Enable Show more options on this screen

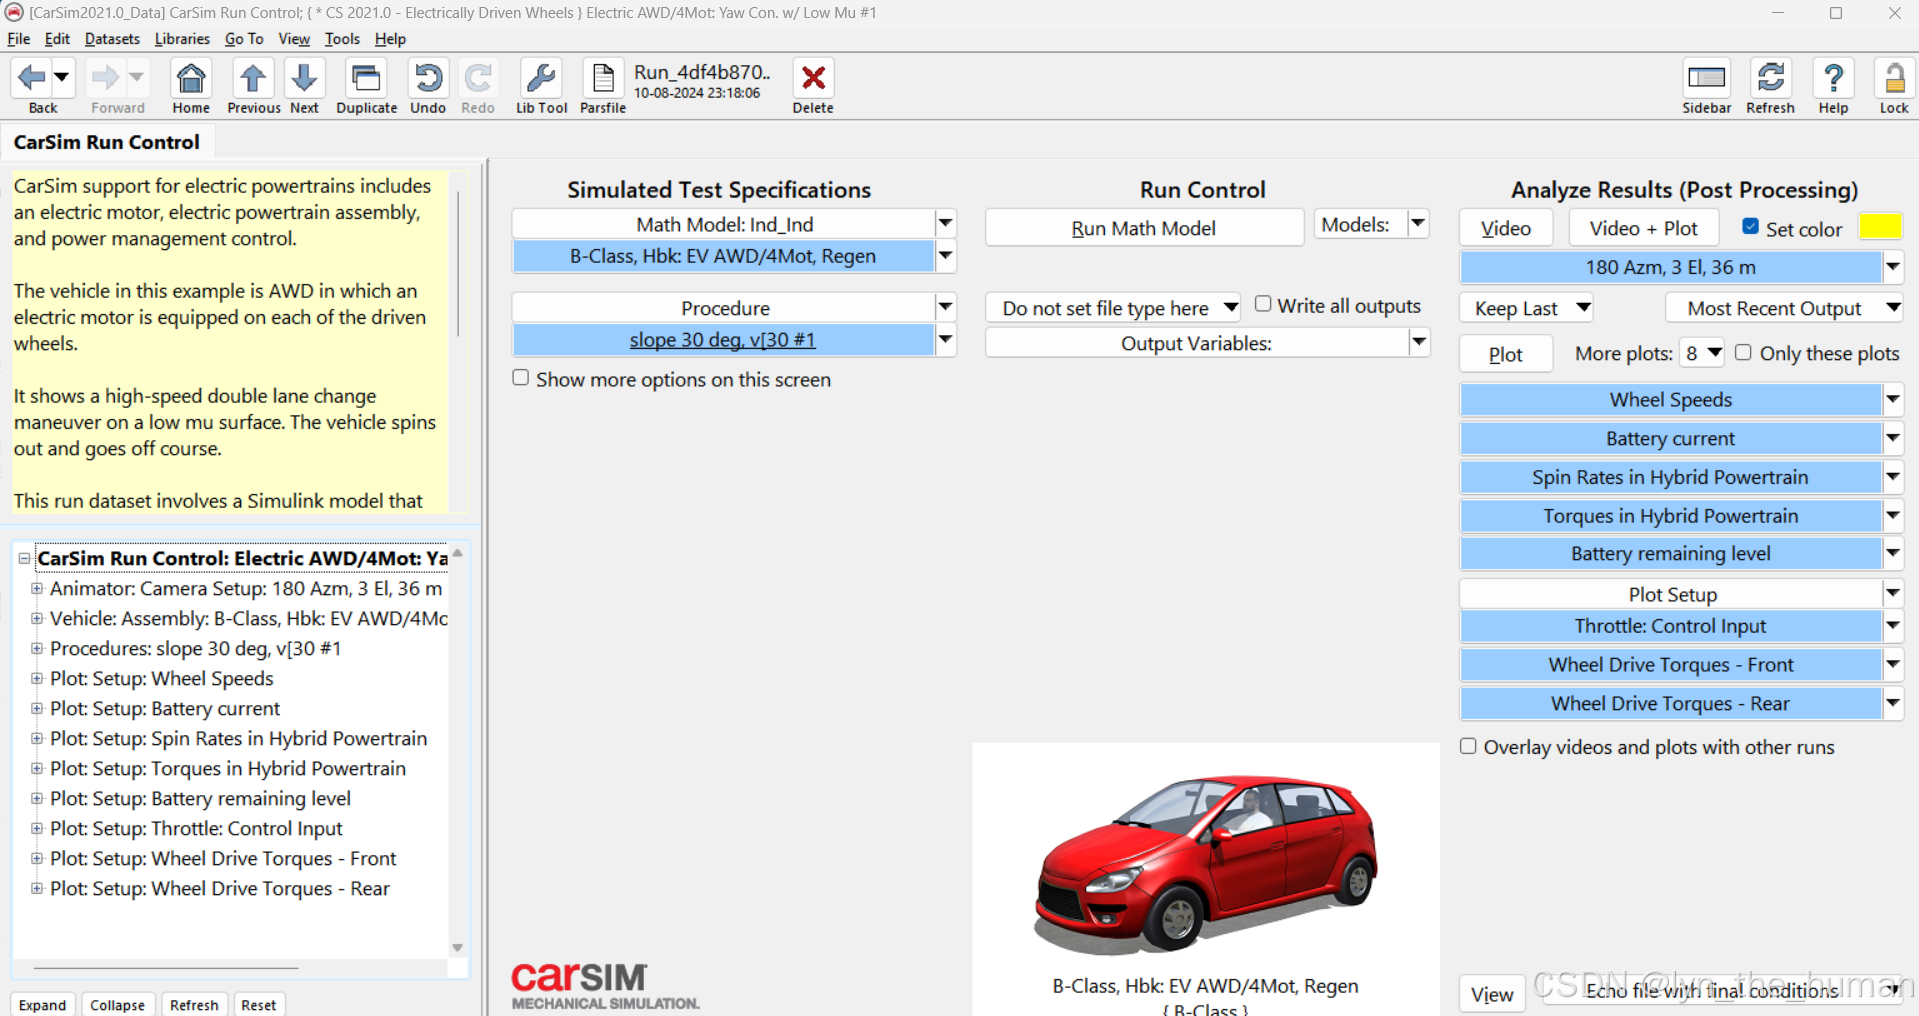coord(521,378)
